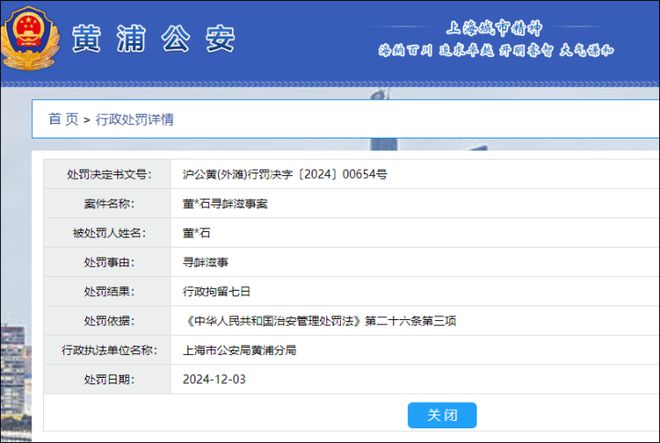Click the police badge emblem logo
The height and width of the screenshot is (443, 660).
coord(29,39)
